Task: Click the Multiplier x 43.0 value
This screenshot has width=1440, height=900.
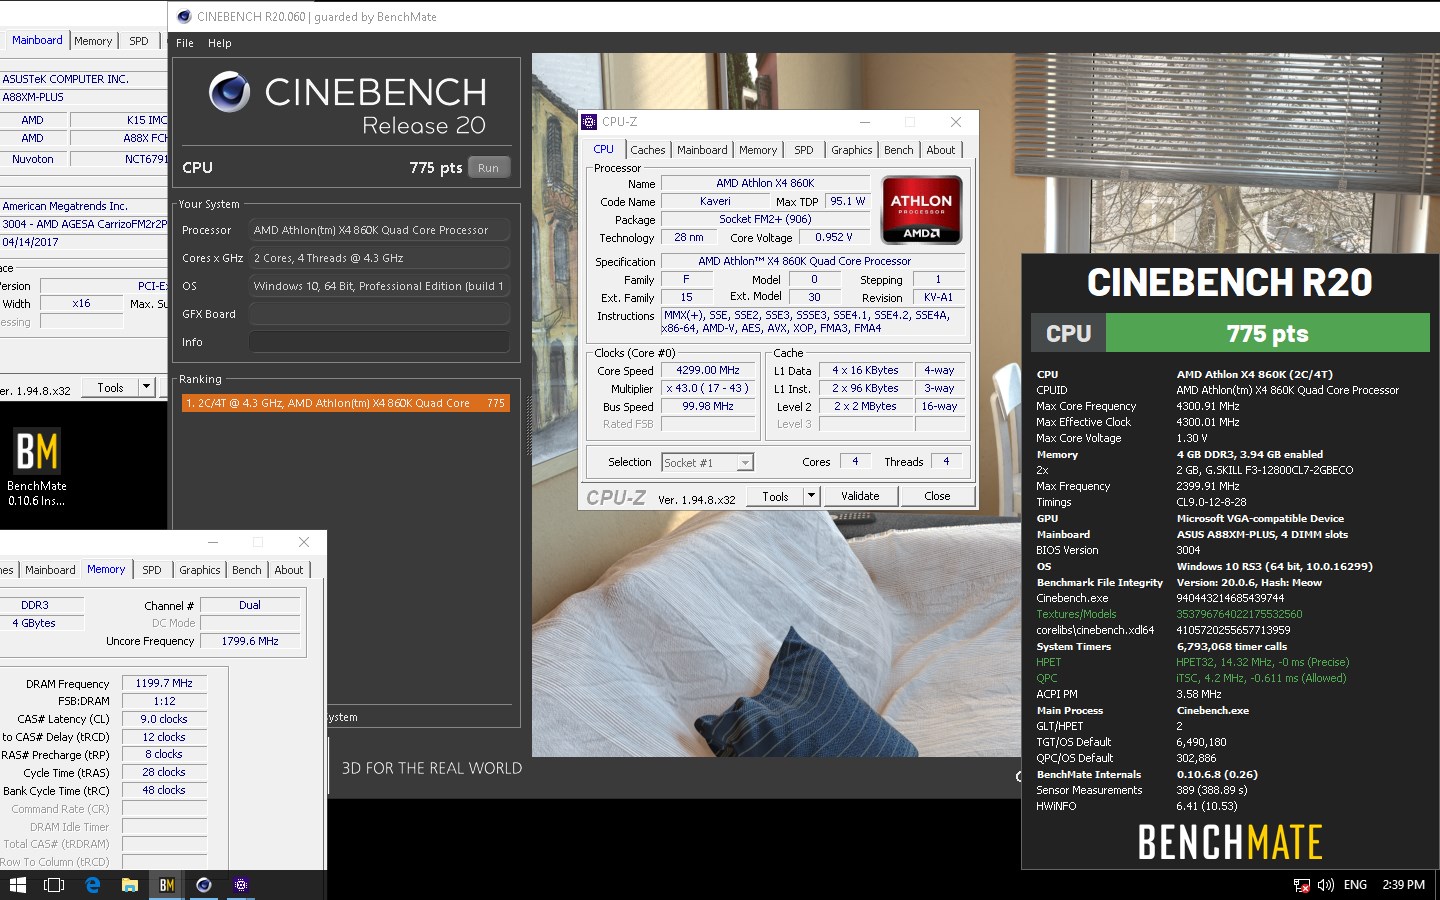Action: (708, 388)
